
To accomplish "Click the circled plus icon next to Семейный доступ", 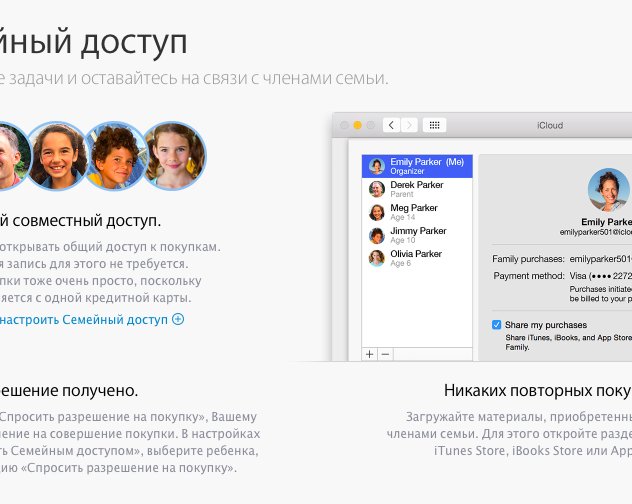I will click(x=178, y=319).
